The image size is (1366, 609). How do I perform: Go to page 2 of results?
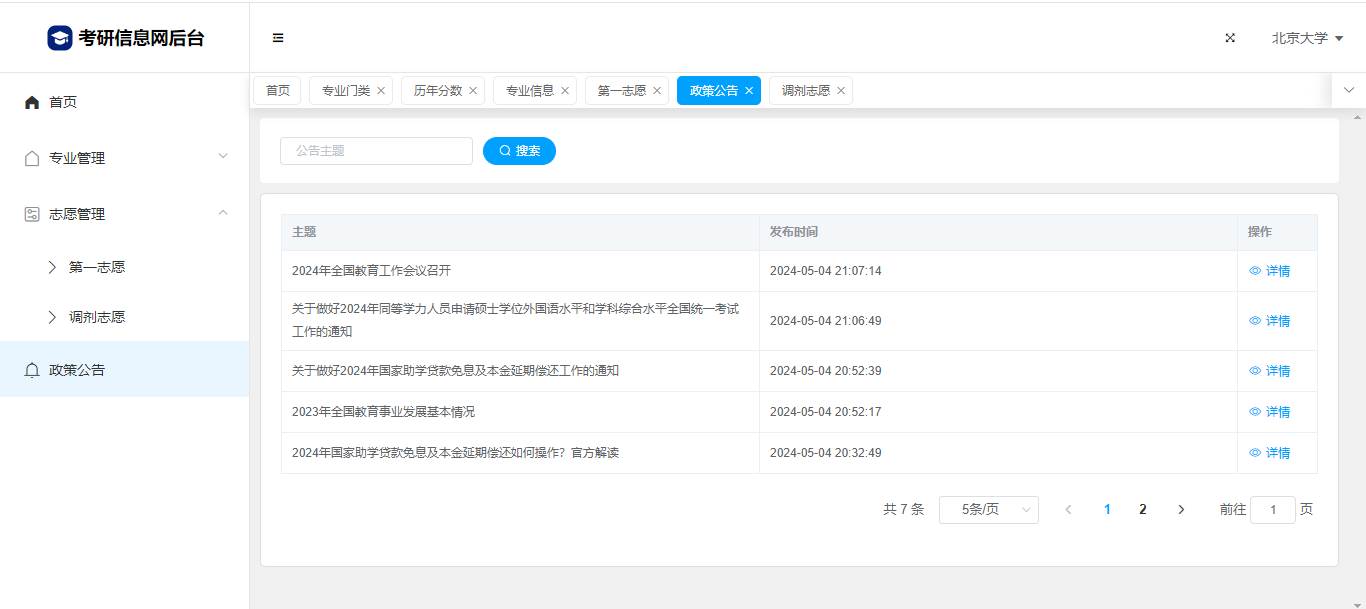click(x=1142, y=510)
